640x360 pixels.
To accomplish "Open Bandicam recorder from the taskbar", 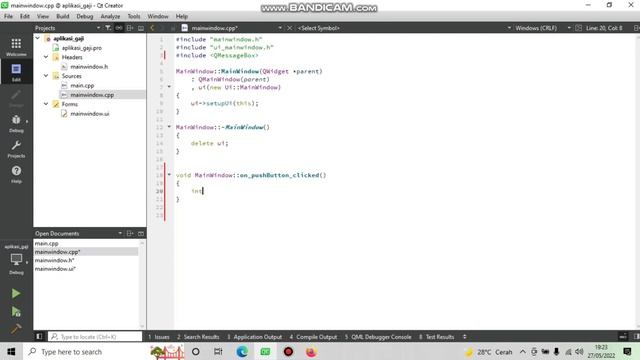I will click(288, 351).
